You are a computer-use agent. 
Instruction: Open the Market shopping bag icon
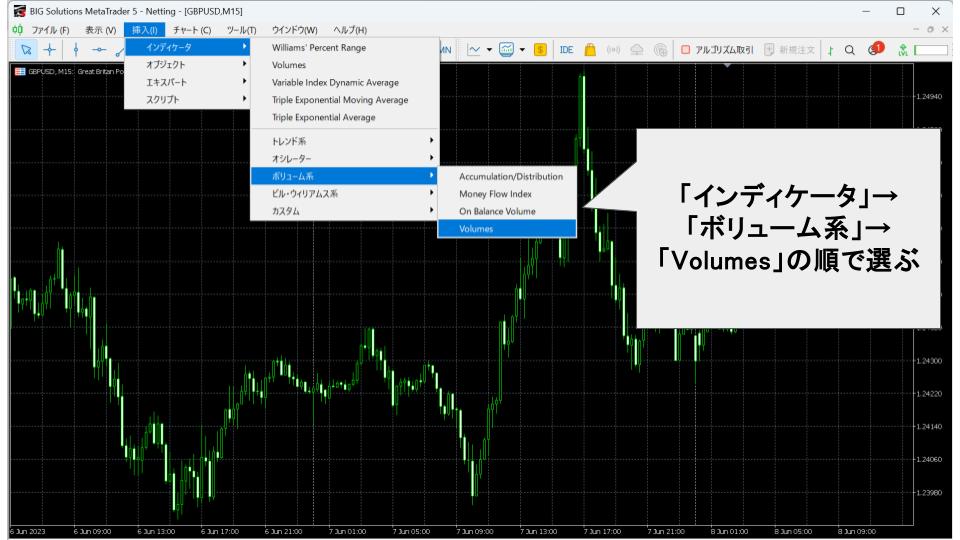[x=590, y=50]
